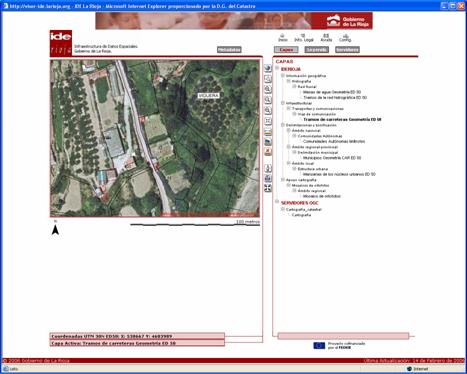Click the Coordenadas UTM status bar
467x374 pixels.
point(137,336)
